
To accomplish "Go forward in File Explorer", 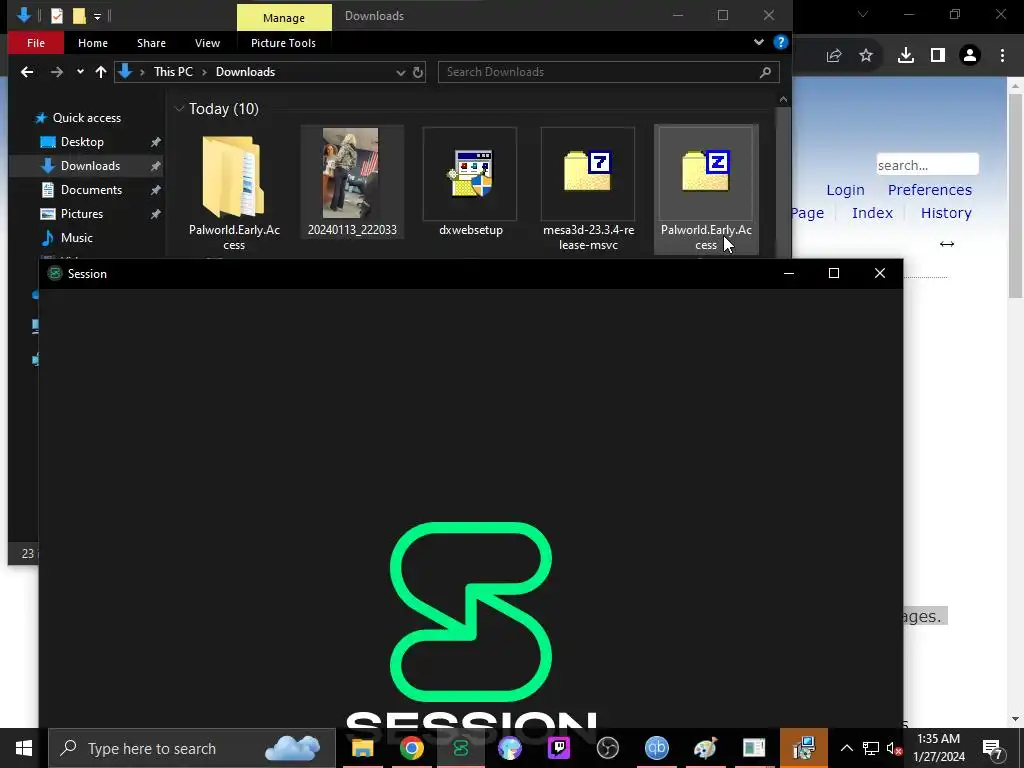I will pyautogui.click(x=57, y=72).
